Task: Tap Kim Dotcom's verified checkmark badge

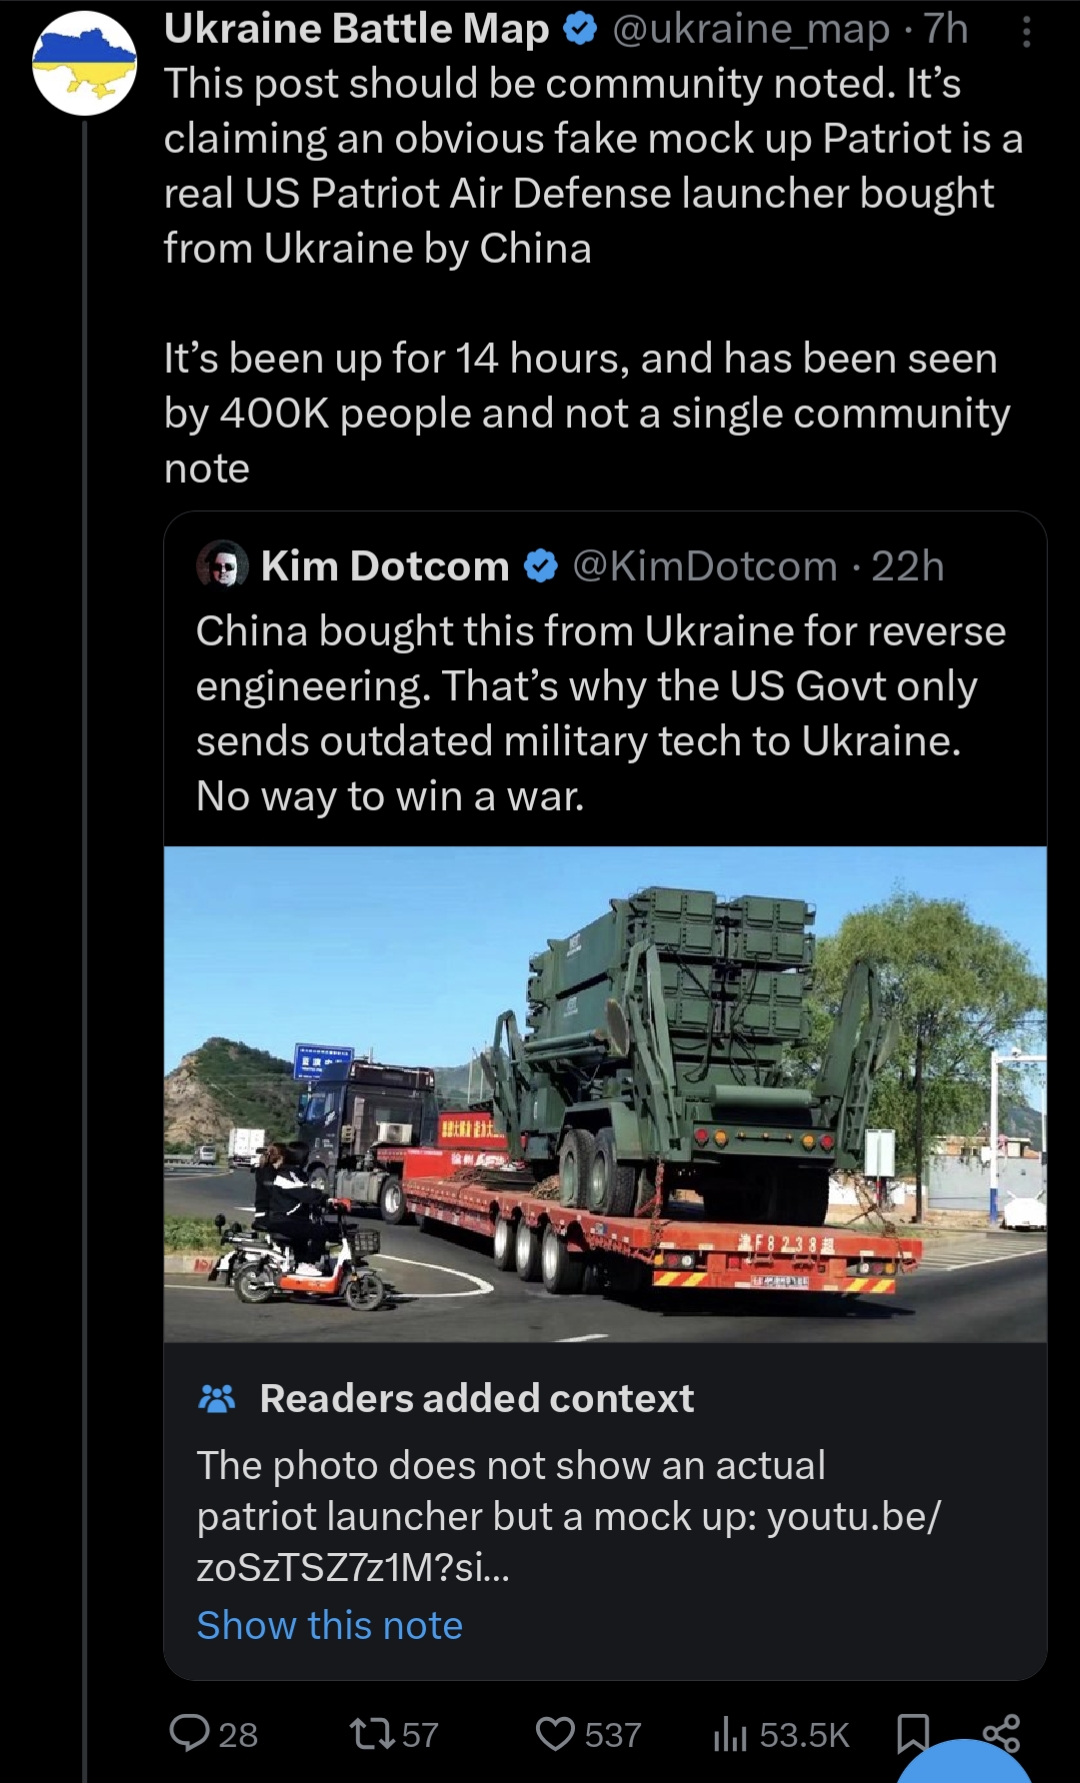Action: click(x=541, y=566)
